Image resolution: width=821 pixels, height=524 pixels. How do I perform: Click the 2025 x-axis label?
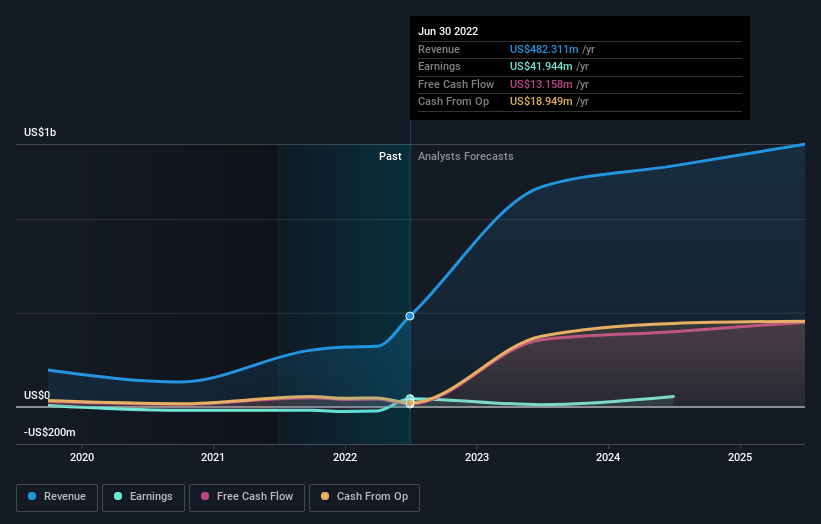point(740,458)
